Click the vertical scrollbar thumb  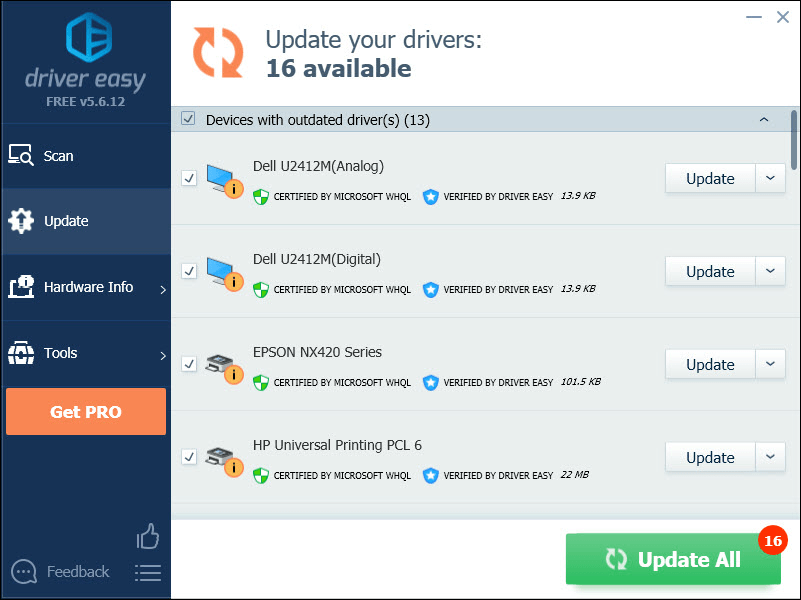(x=795, y=140)
